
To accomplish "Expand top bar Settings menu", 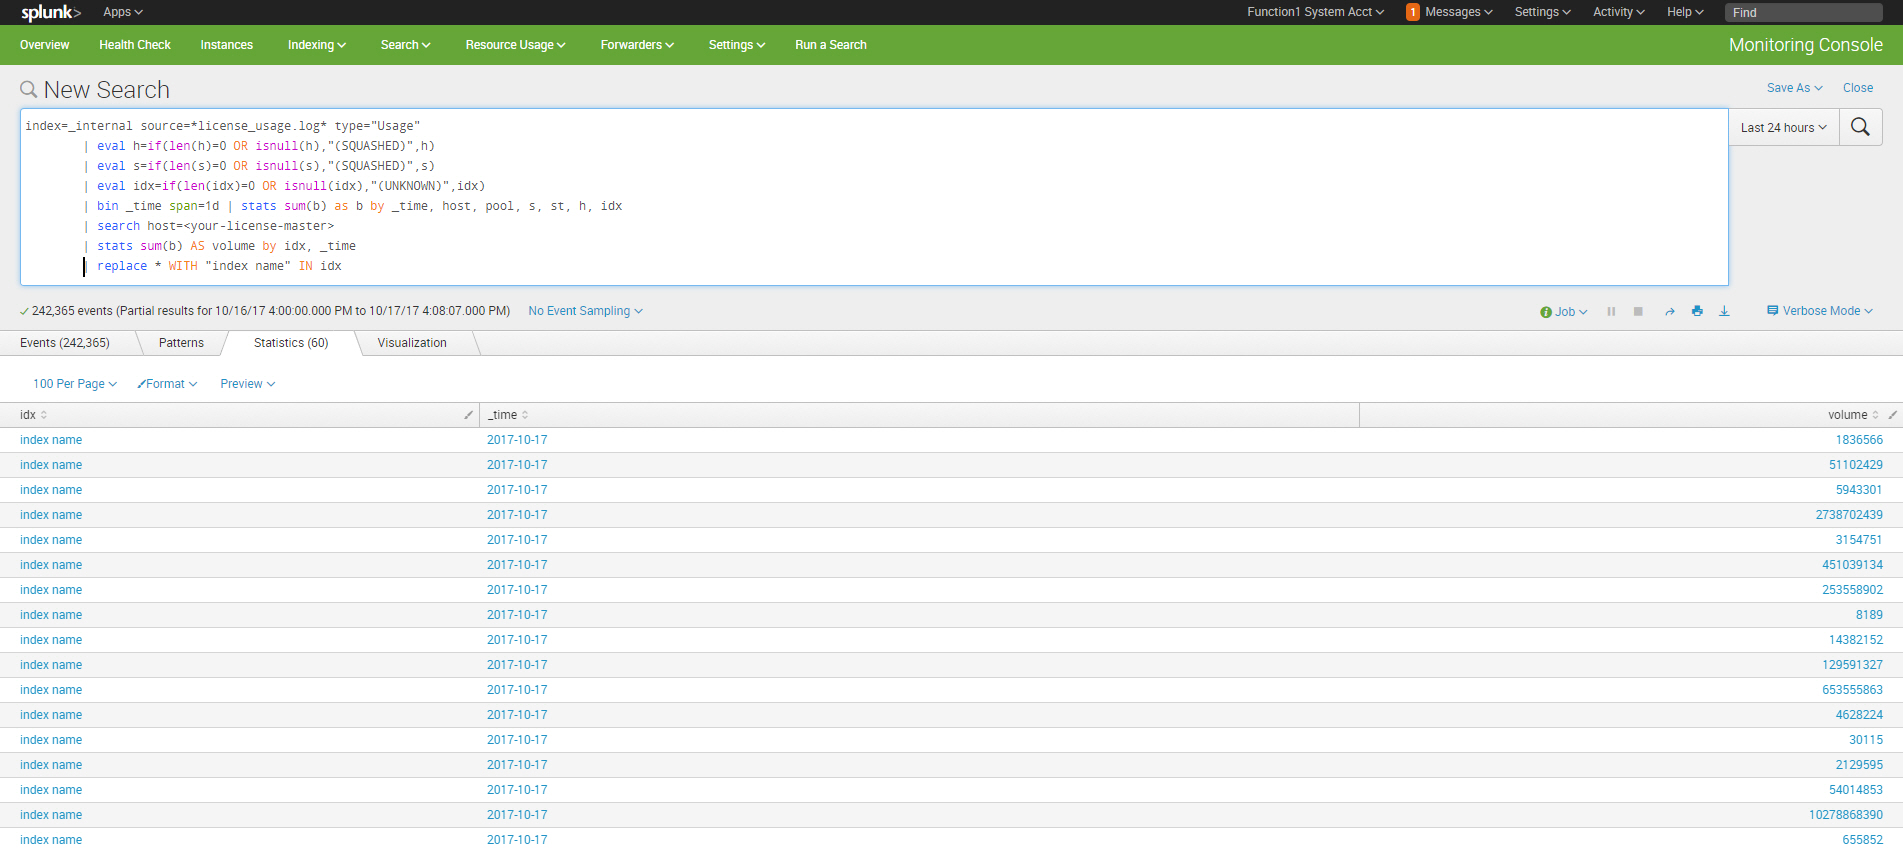I will [1542, 12].
